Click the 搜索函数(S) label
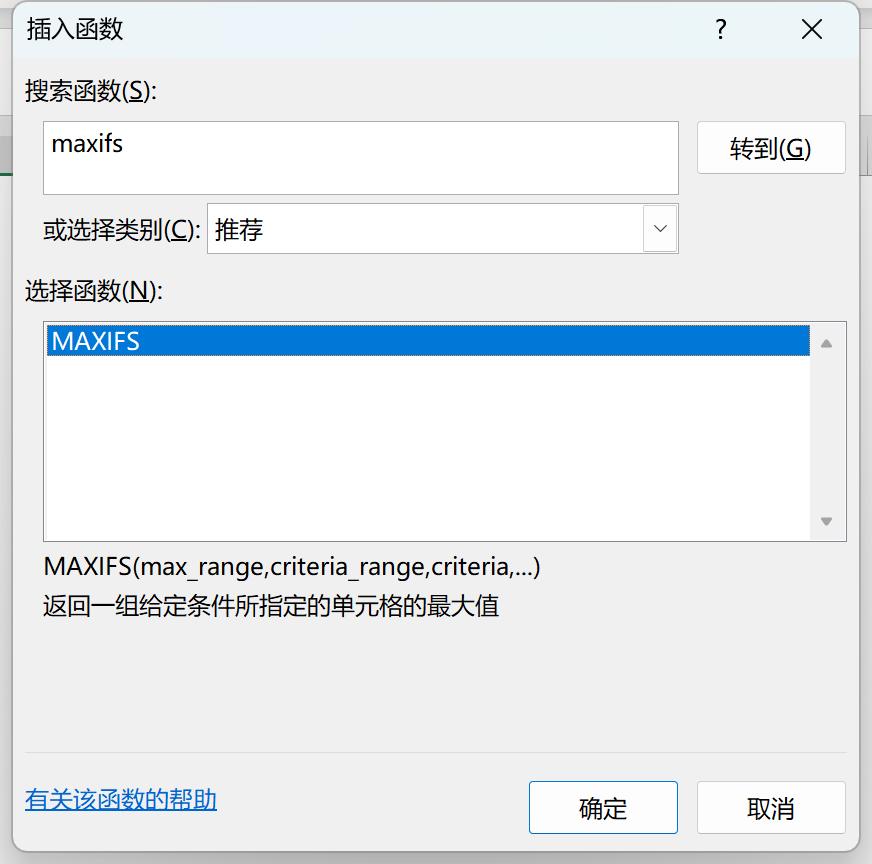 point(91,91)
